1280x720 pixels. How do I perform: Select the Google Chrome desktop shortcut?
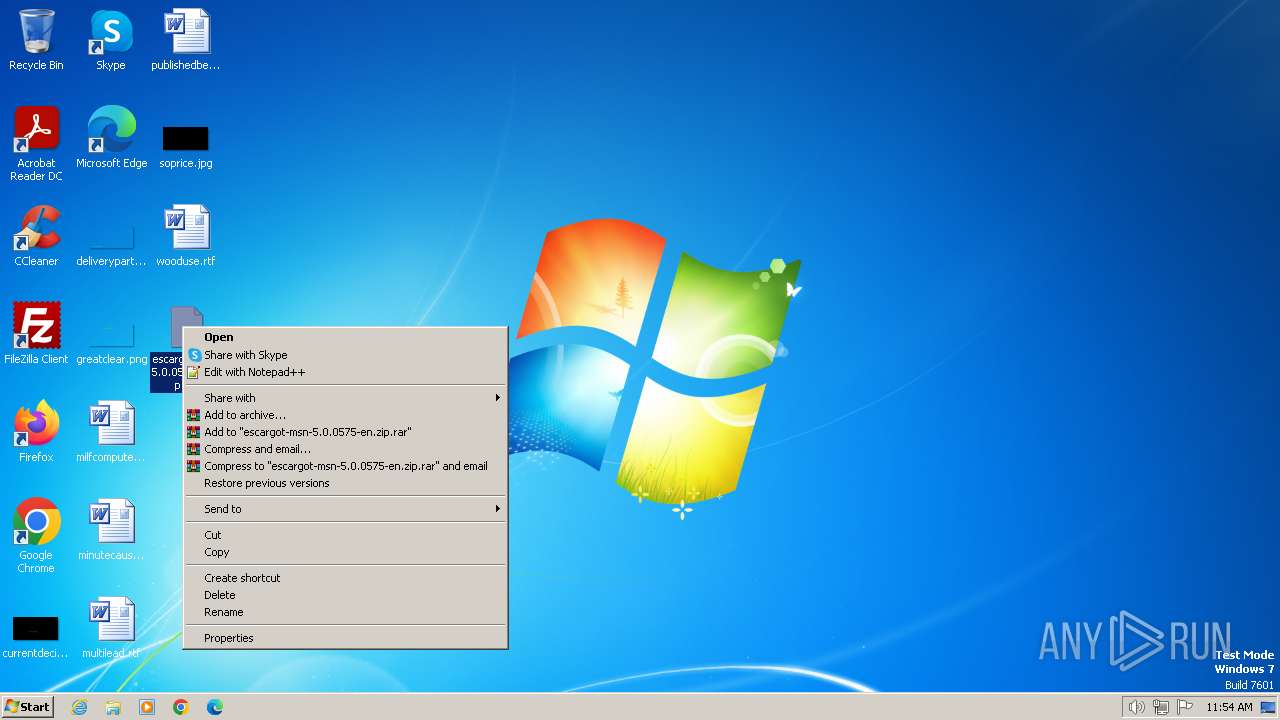[36, 536]
